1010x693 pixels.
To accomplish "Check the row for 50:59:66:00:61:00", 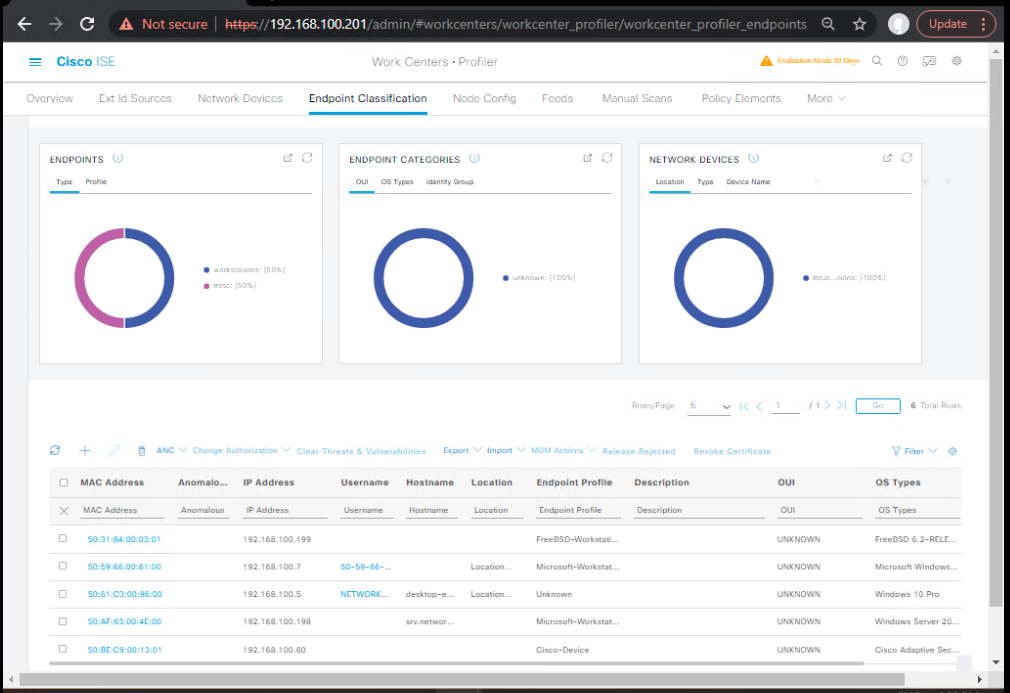I will (62, 566).
